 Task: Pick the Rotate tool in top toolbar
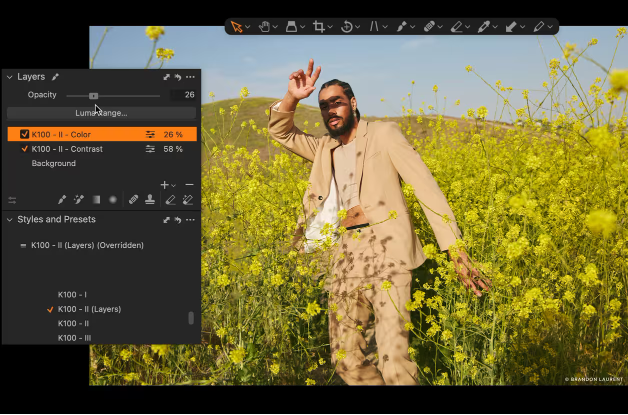click(347, 27)
